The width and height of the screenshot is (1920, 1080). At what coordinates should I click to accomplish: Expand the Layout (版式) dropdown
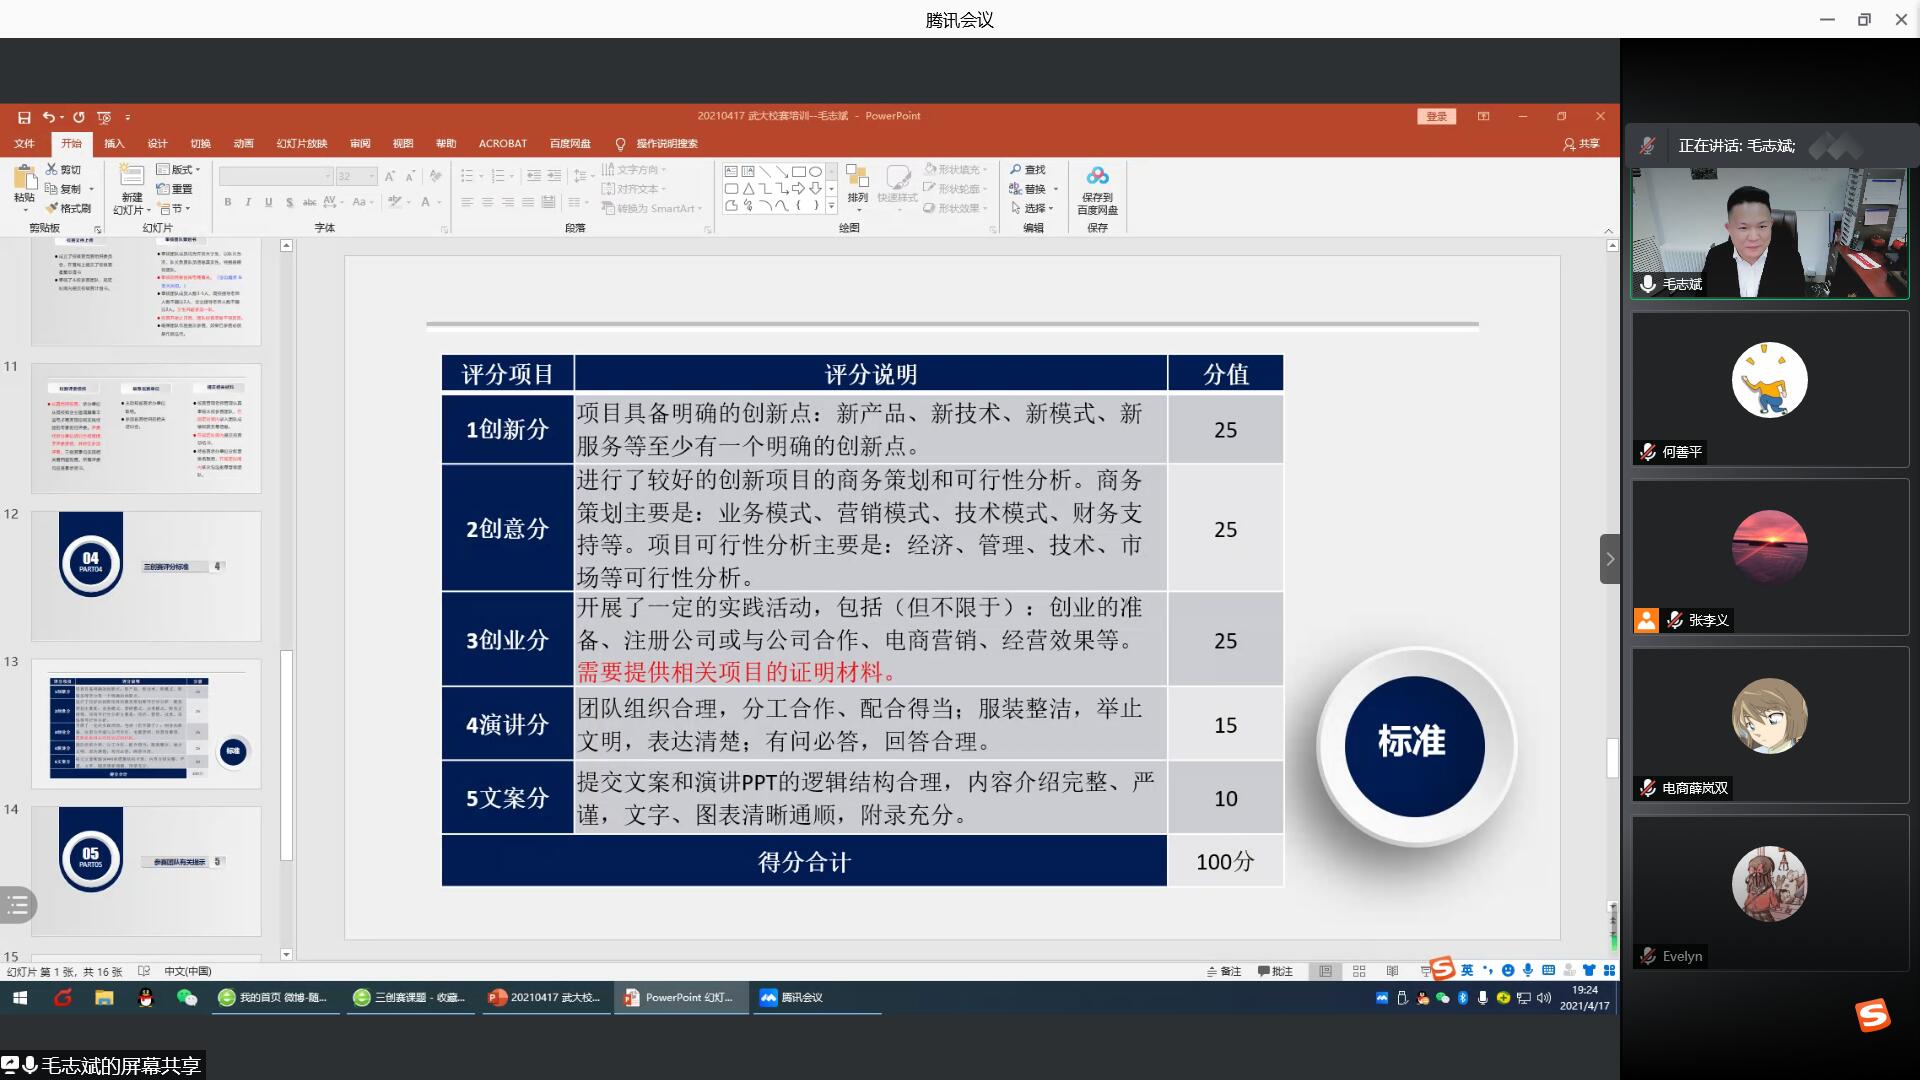(178, 169)
